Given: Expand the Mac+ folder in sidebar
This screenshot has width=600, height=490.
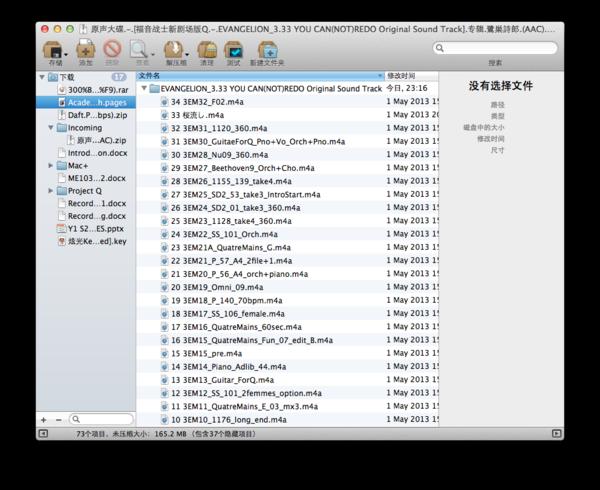Looking at the screenshot, I should pyautogui.click(x=51, y=165).
